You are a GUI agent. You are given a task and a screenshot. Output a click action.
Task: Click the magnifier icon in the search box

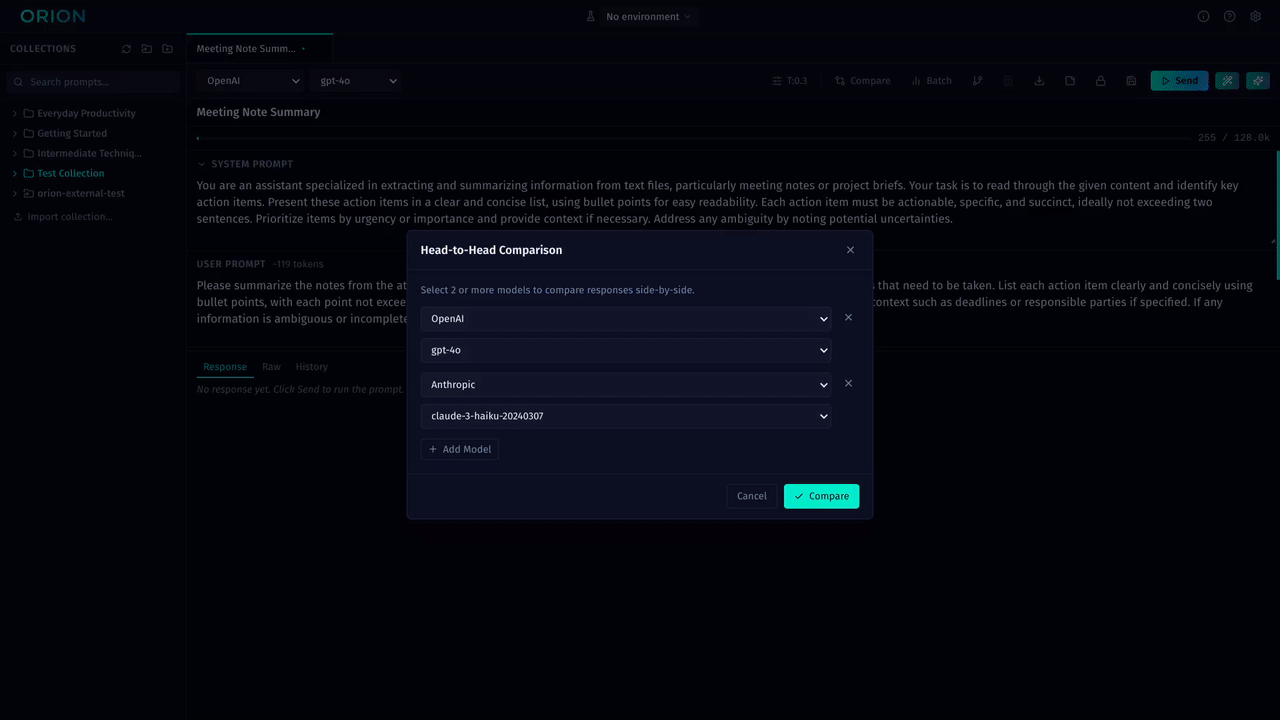(18, 82)
